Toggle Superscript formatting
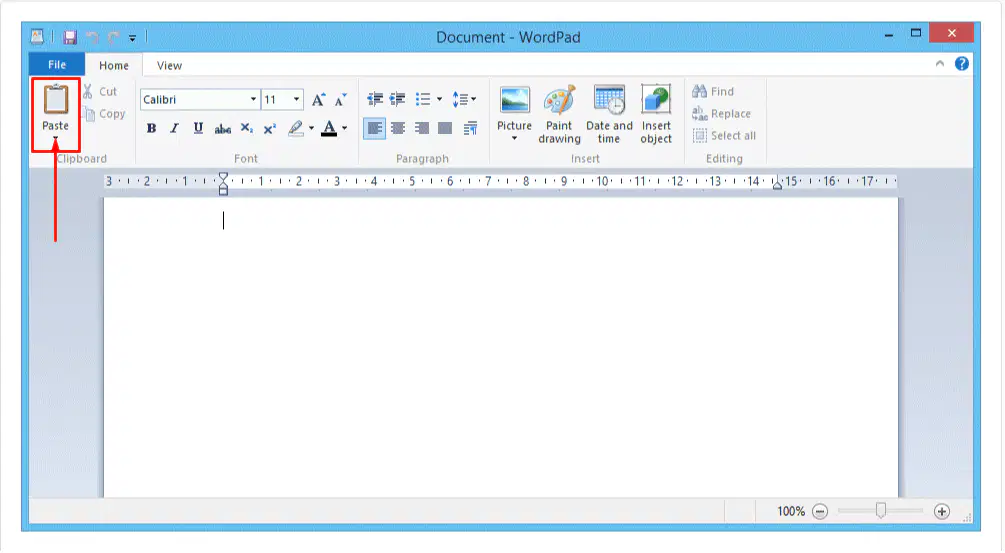This screenshot has height=553, width=1005. pyautogui.click(x=270, y=128)
